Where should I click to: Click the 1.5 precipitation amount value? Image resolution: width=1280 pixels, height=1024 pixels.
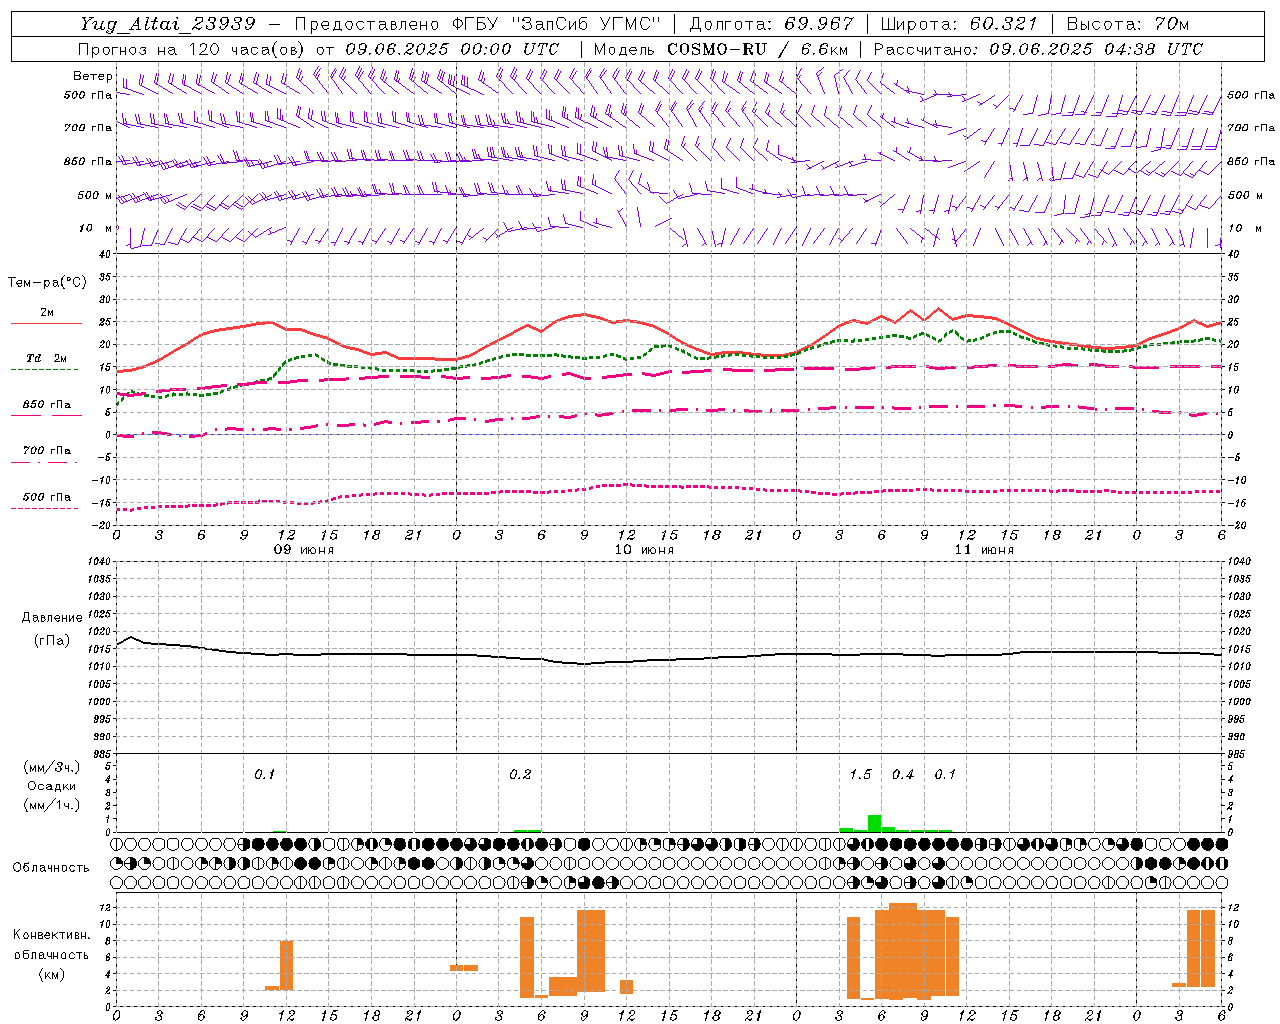[860, 775]
